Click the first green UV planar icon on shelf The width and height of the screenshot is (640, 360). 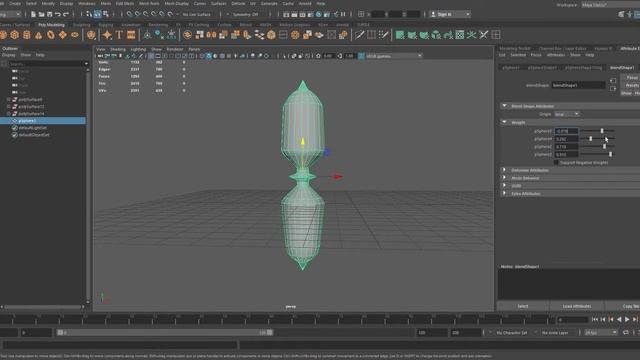click(x=400, y=35)
